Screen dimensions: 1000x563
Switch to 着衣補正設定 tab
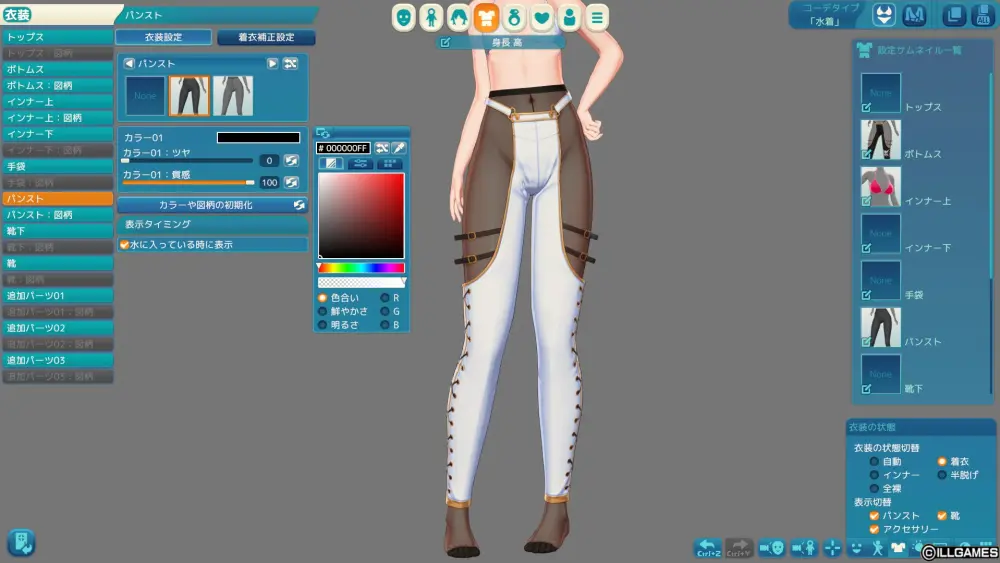(266, 37)
